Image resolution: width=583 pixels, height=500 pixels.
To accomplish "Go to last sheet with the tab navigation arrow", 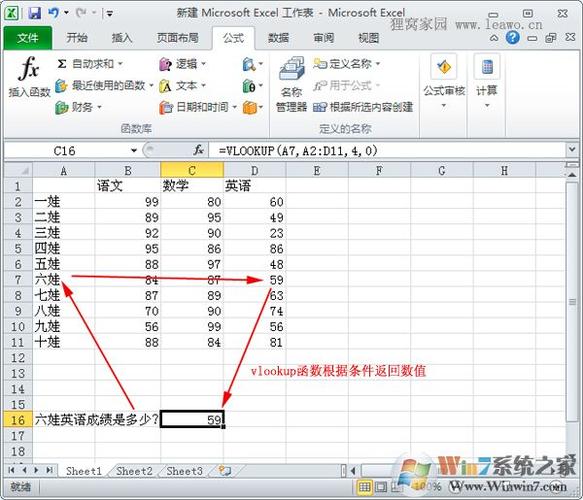I will (x=49, y=470).
